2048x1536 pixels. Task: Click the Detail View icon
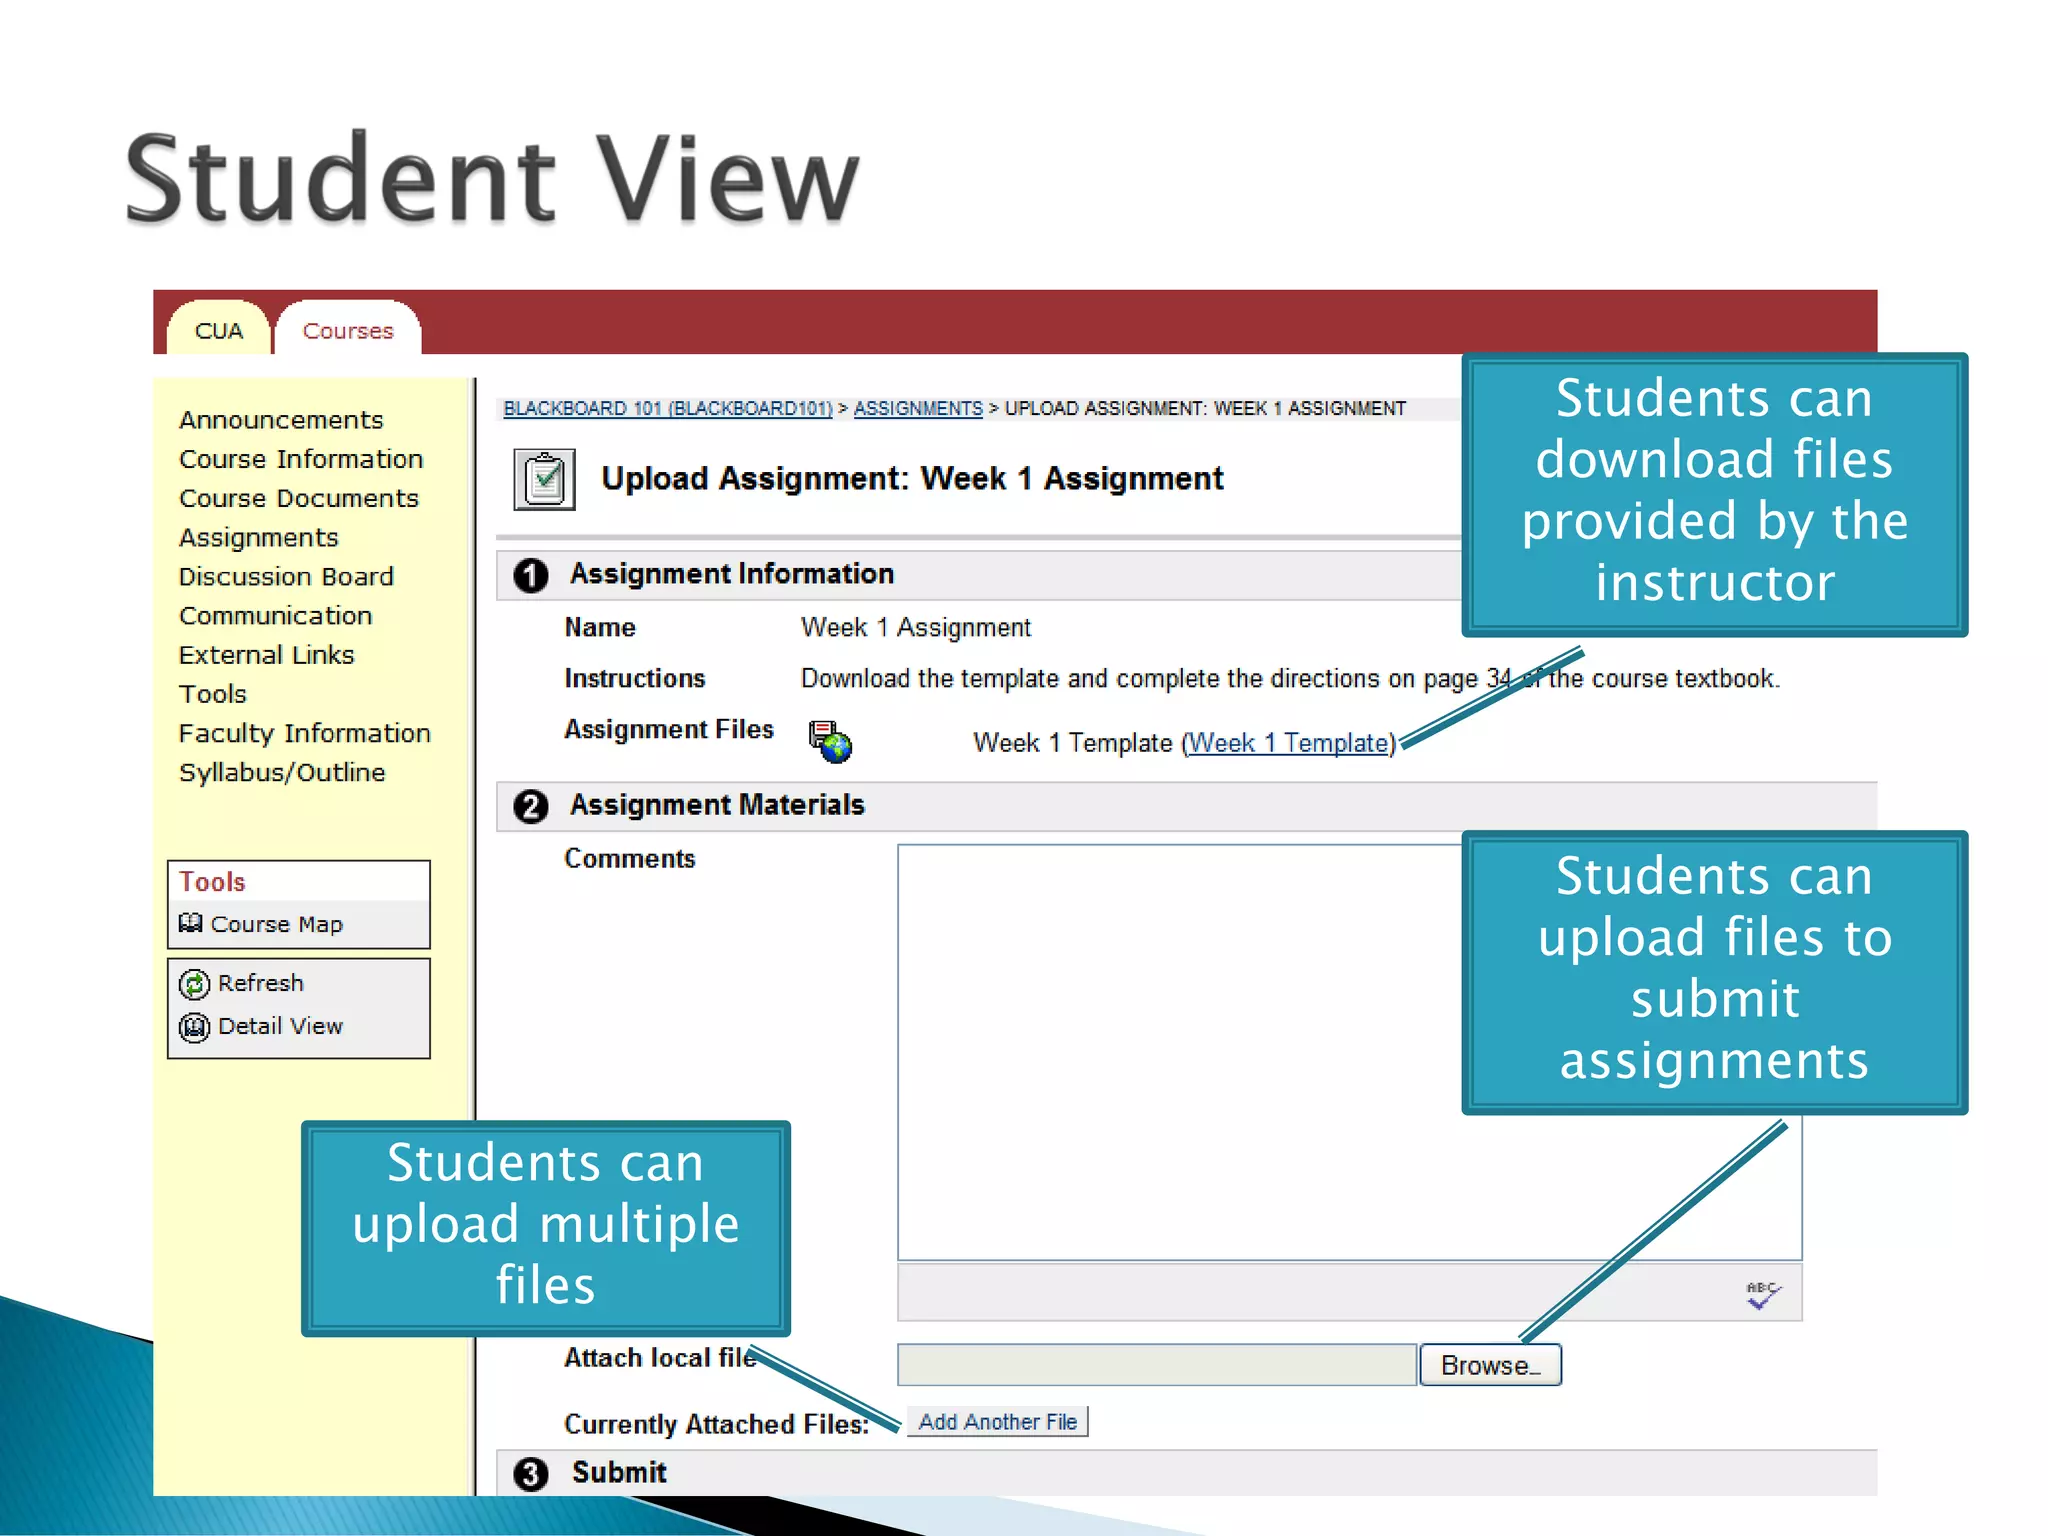(x=194, y=1027)
